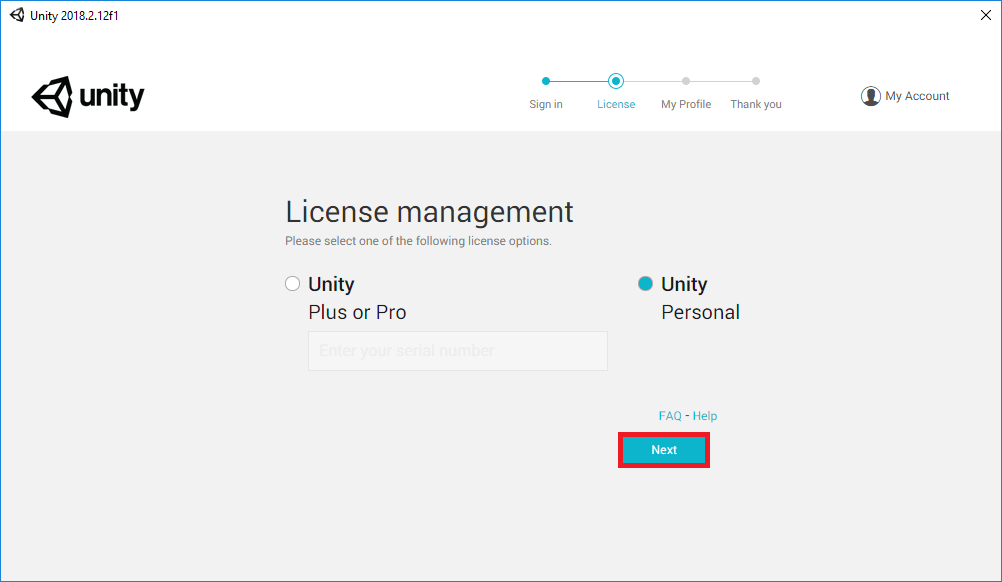This screenshot has height=582, width=1002.
Task: Click the serial number input field
Action: 457,351
